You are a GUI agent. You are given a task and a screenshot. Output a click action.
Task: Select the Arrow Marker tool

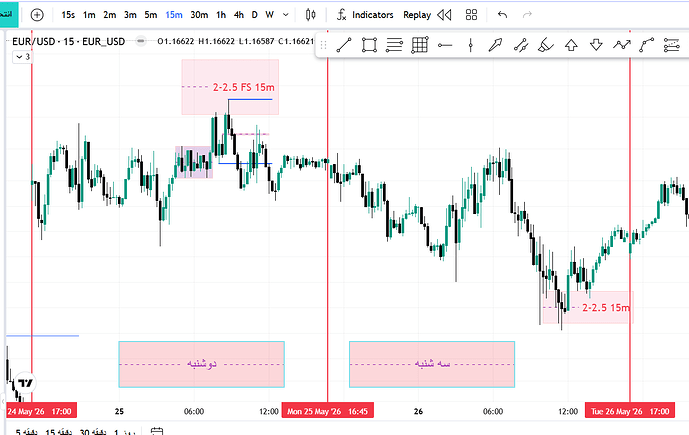click(495, 45)
